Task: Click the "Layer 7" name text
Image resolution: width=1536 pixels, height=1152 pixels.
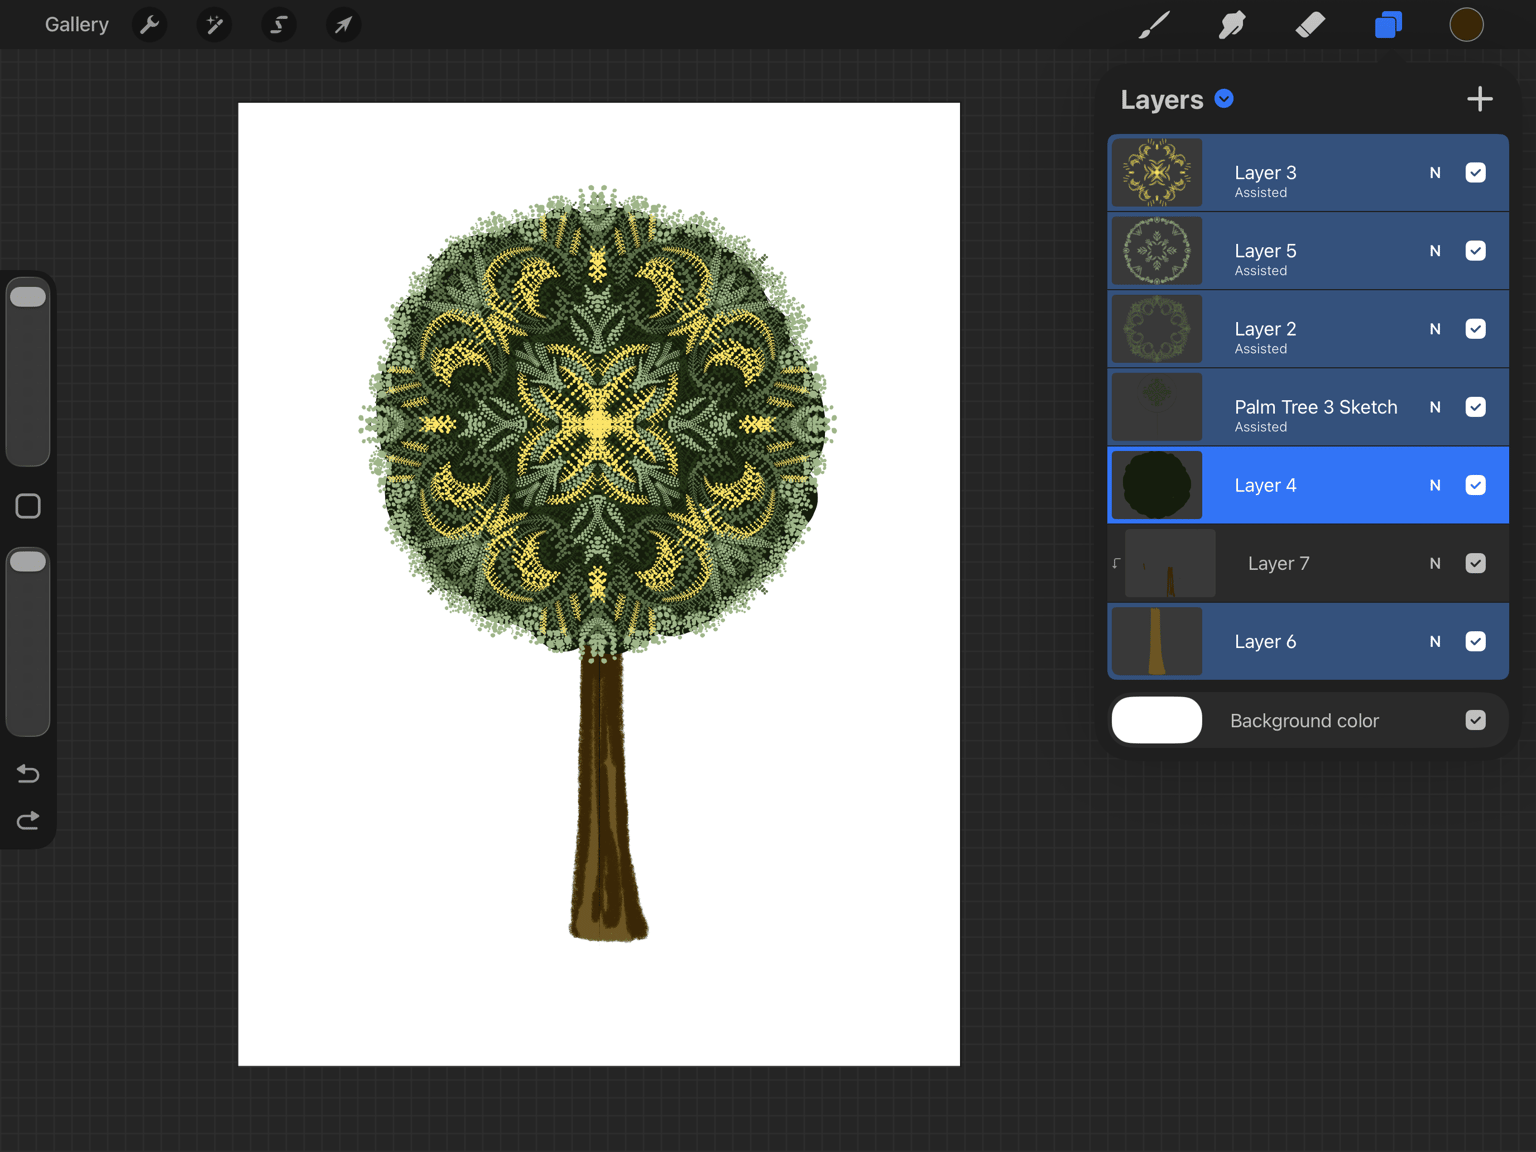Action: [x=1278, y=563]
